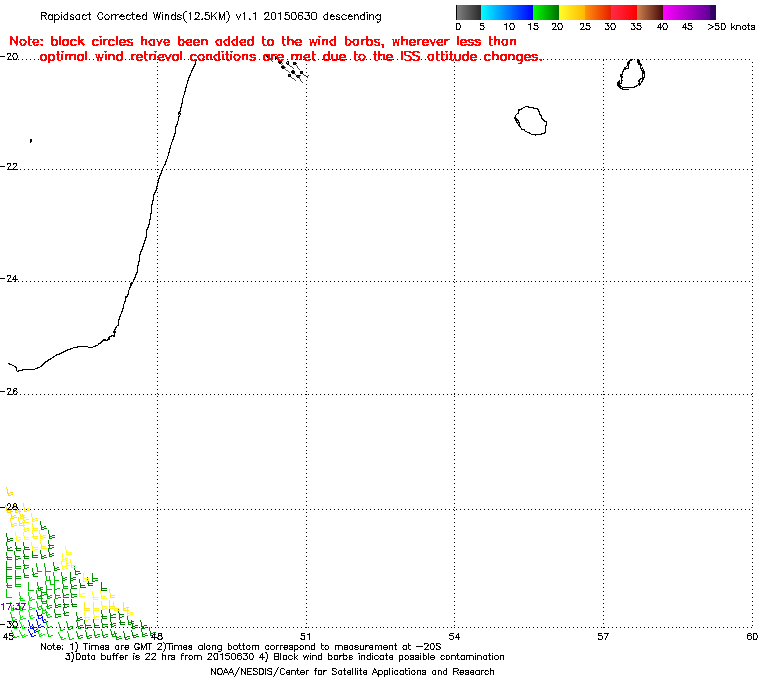The height and width of the screenshot is (688, 760).
Task: Click the '-20' latitude axis label
Action: 9,56
